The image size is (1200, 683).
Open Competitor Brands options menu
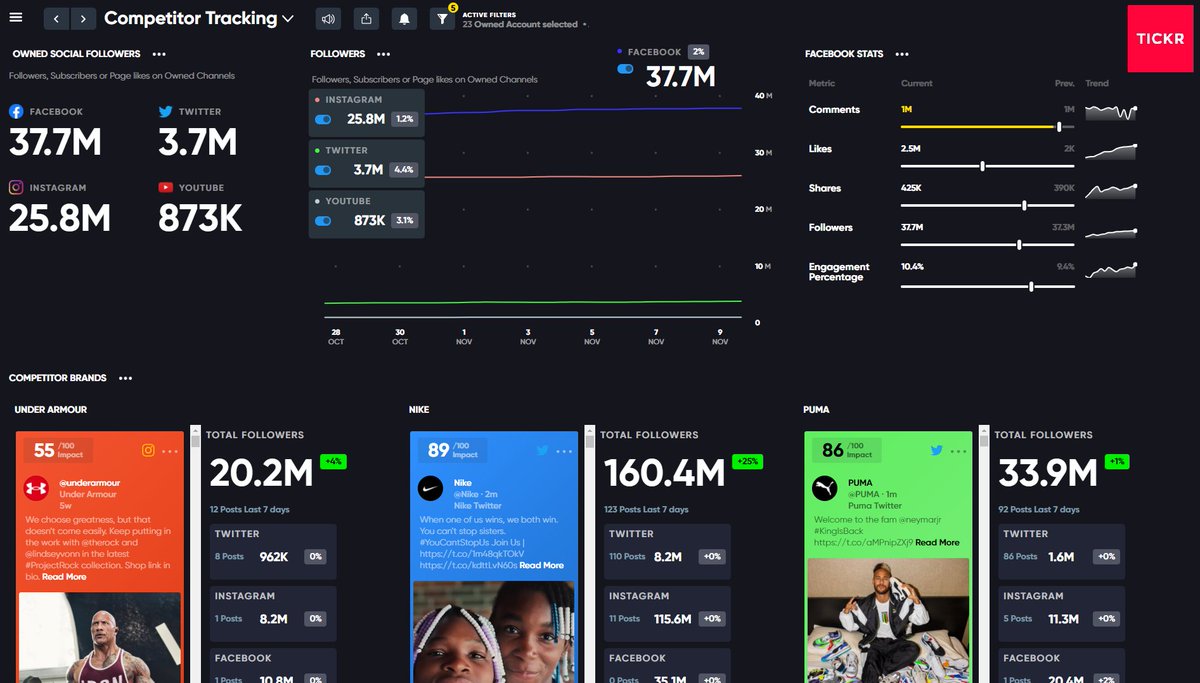tap(125, 378)
